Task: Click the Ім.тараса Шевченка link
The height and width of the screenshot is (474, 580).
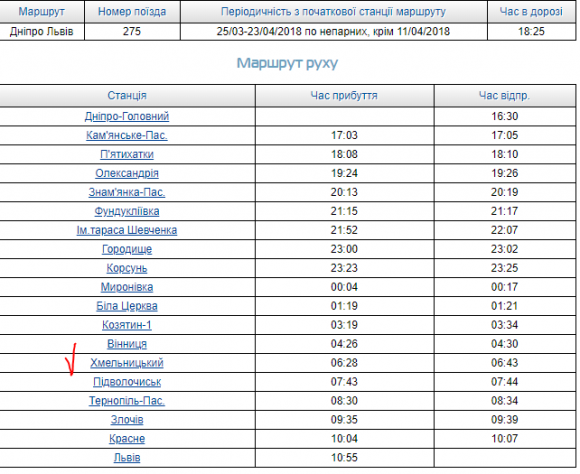Action: (x=127, y=230)
